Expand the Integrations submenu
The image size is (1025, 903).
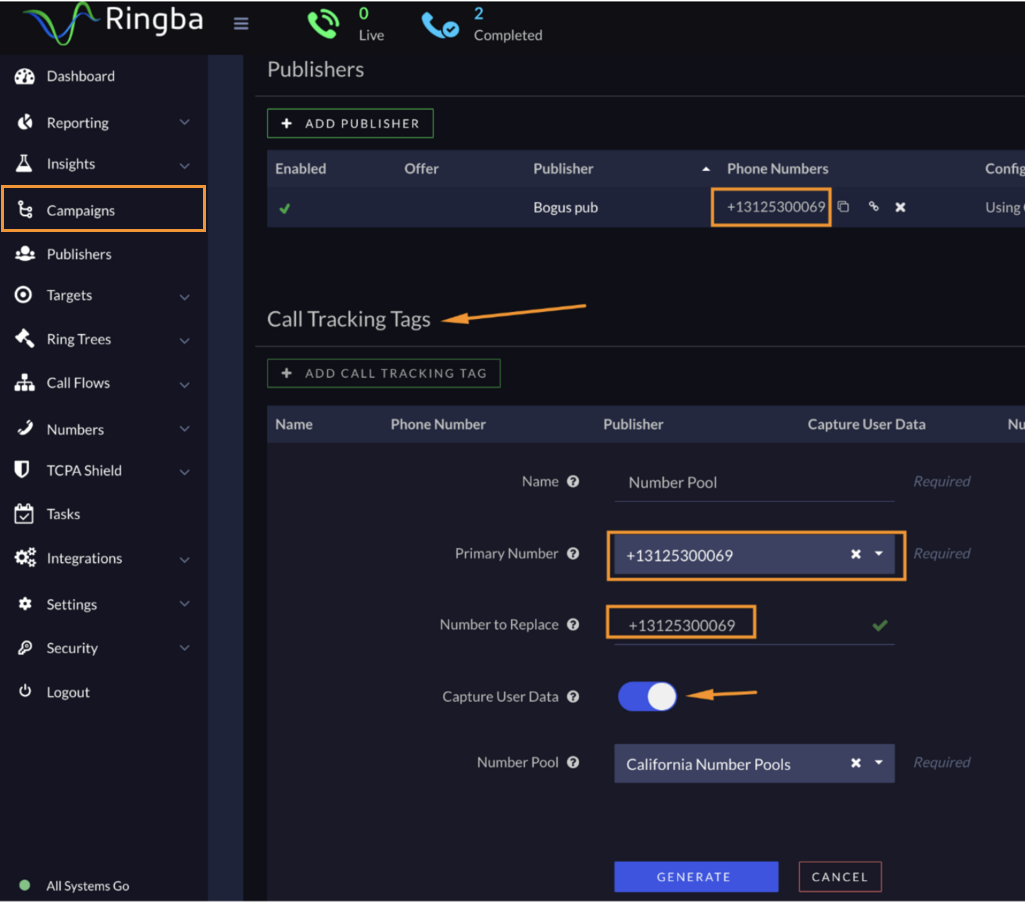coord(185,560)
